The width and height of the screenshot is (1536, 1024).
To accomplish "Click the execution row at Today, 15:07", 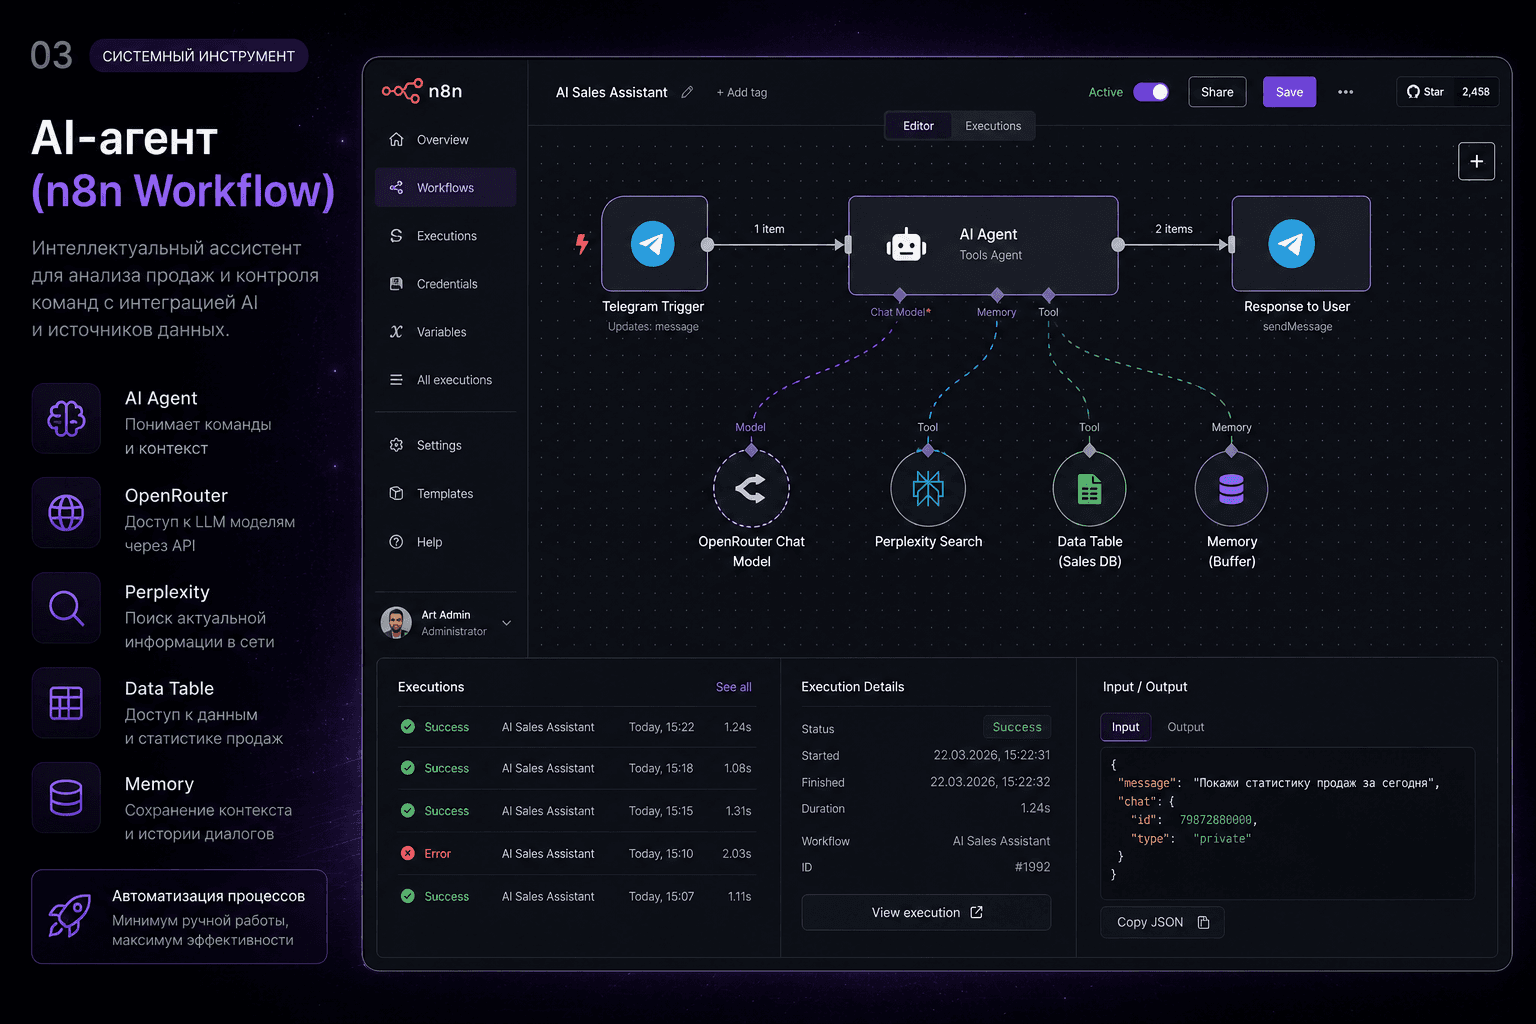I will pos(575,896).
